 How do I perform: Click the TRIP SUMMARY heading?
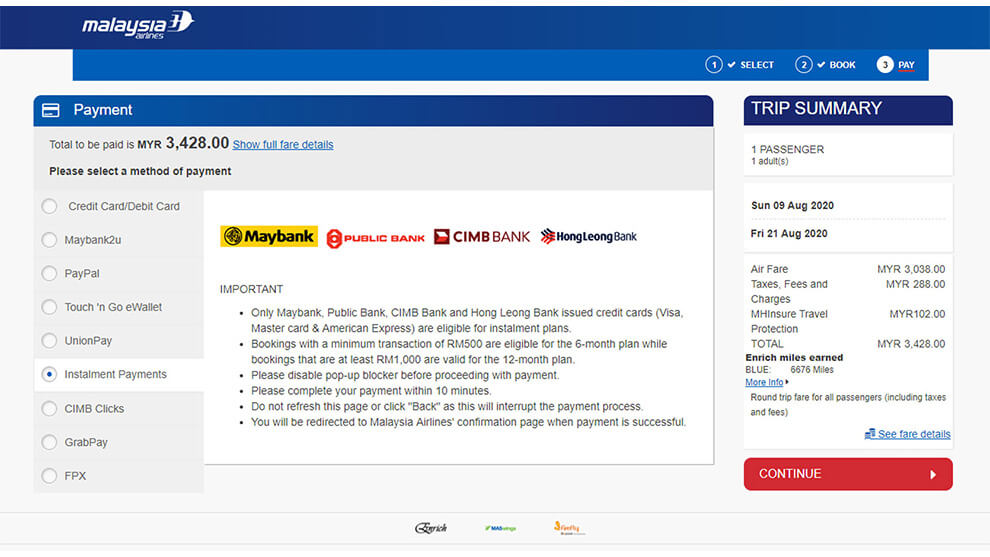816,109
